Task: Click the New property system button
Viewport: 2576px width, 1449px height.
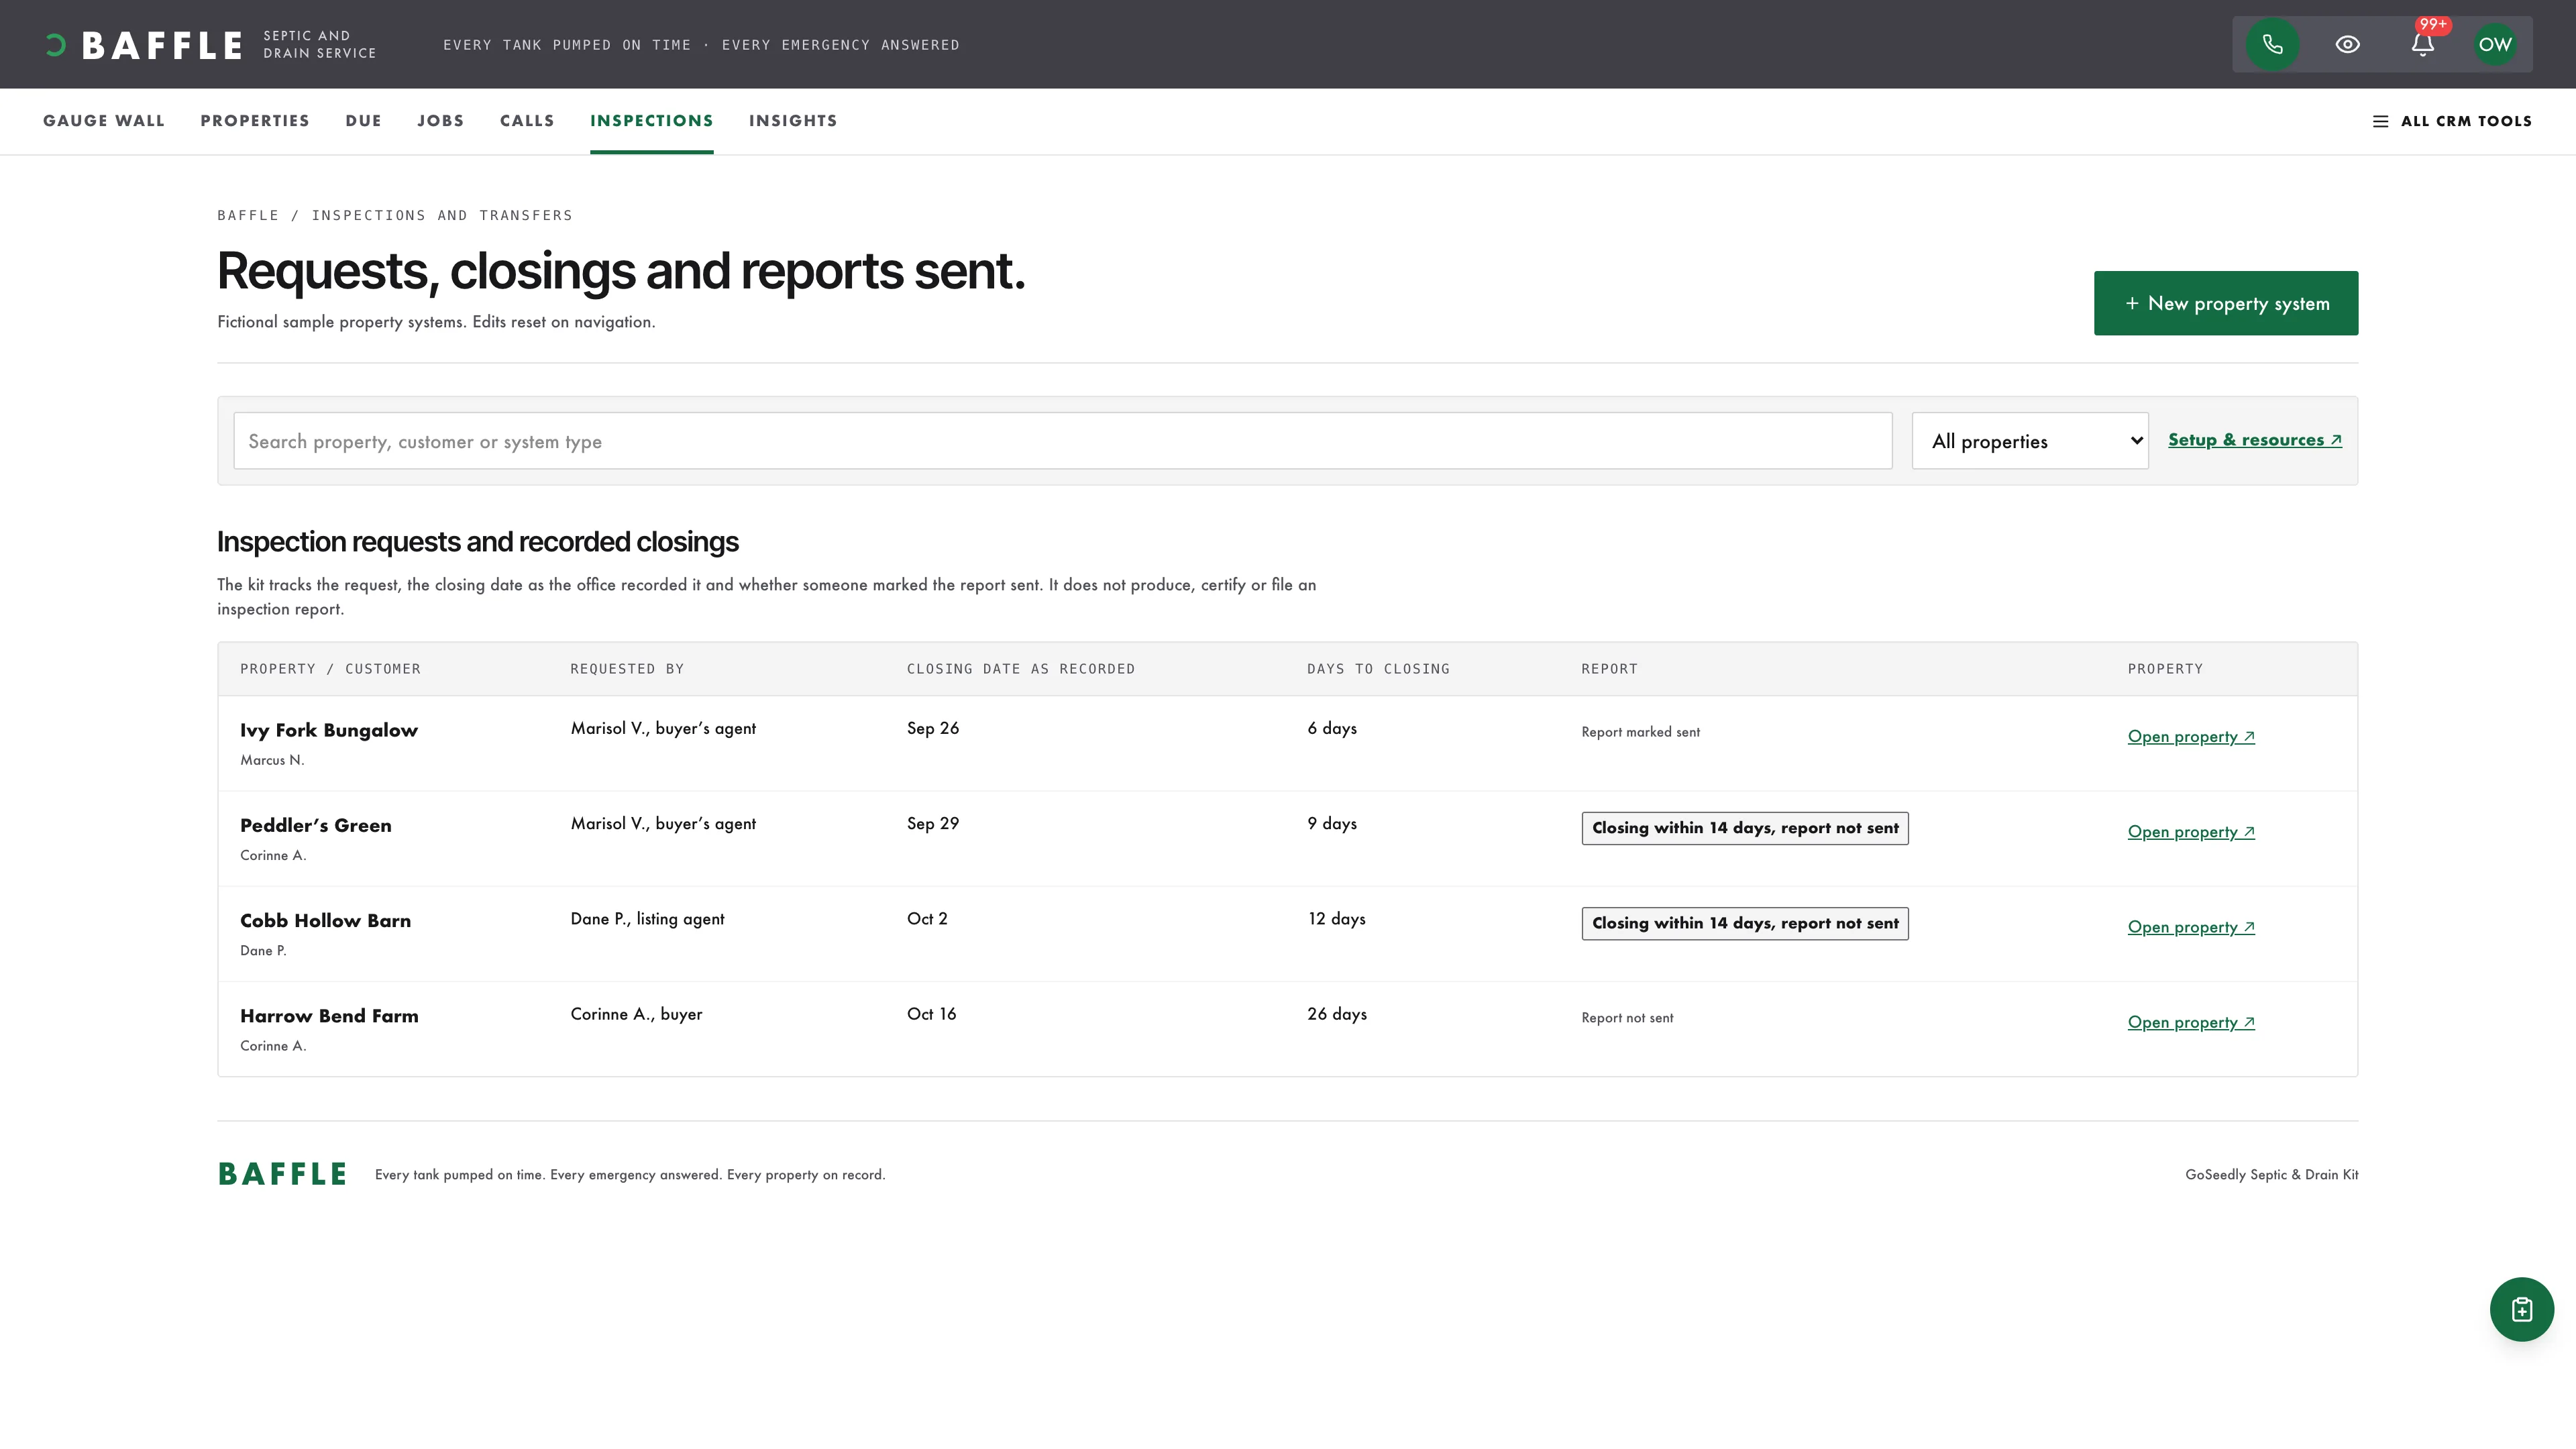Action: [x=2226, y=303]
